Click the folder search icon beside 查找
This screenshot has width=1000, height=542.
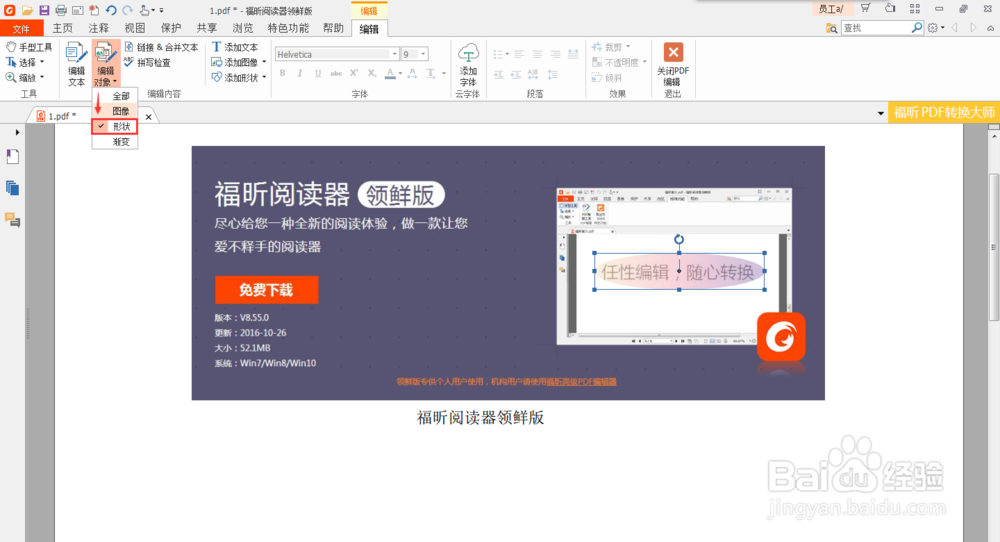pos(832,28)
